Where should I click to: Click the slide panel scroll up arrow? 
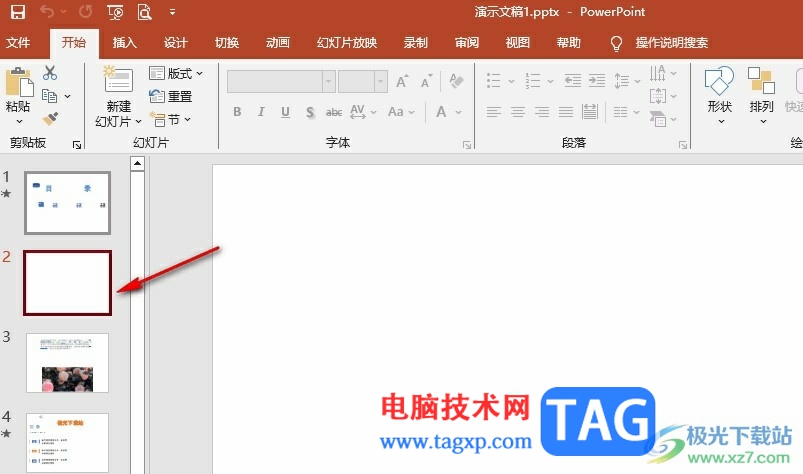[x=137, y=164]
